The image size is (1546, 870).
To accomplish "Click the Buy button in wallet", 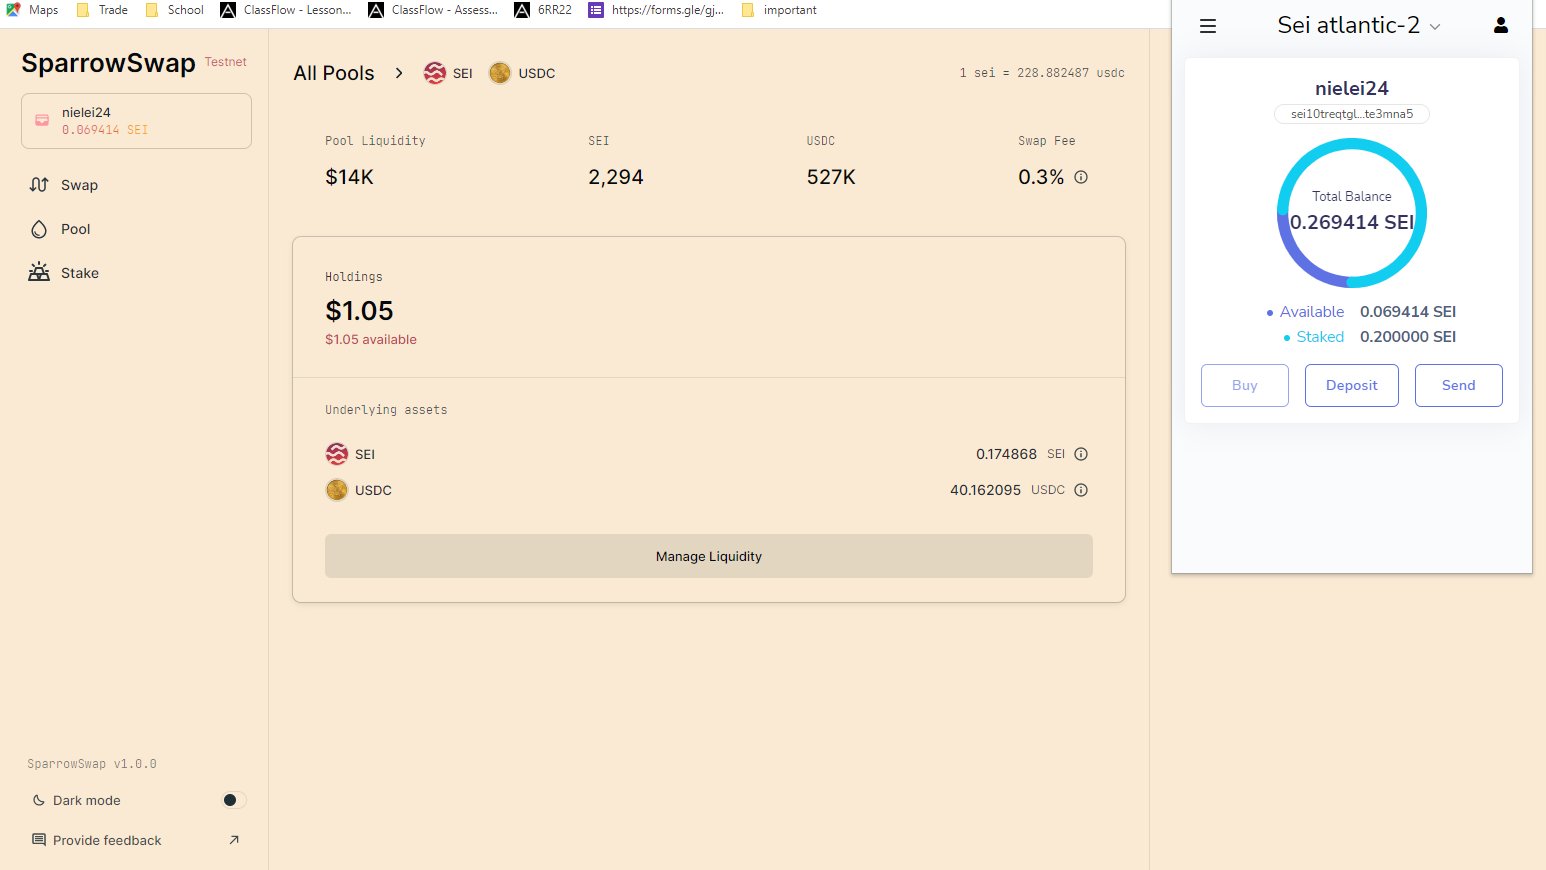I will [1245, 385].
